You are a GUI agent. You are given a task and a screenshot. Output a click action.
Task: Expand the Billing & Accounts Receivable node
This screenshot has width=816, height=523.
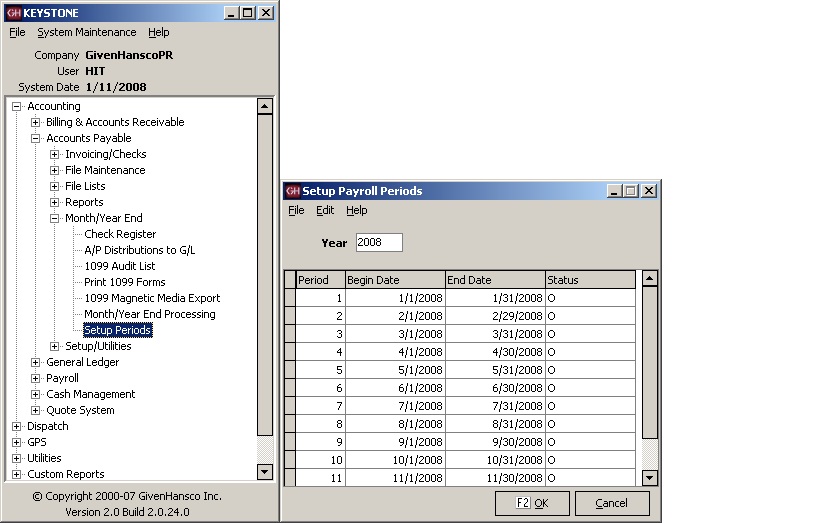point(35,122)
